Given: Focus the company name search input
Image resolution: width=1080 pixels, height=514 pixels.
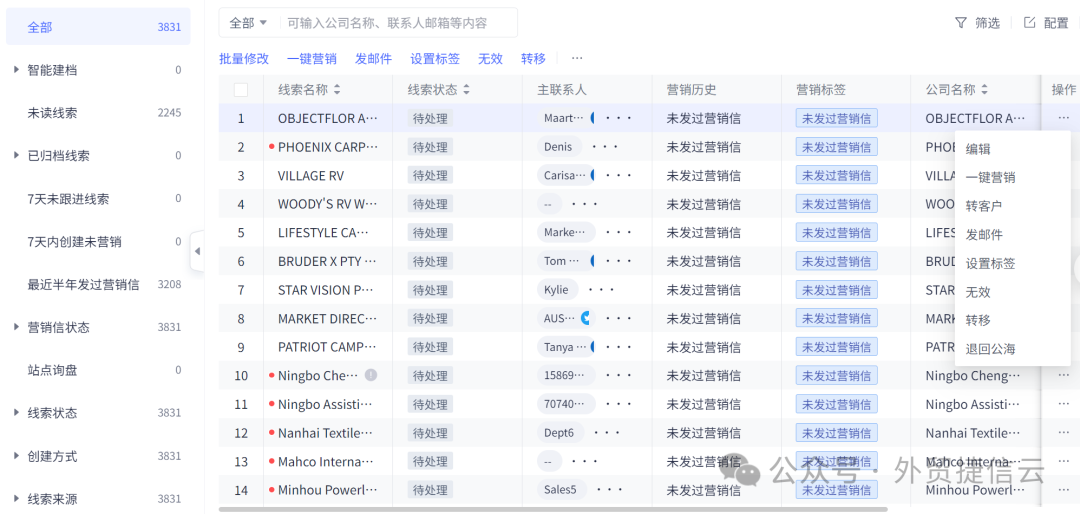Looking at the screenshot, I should tap(398, 23).
